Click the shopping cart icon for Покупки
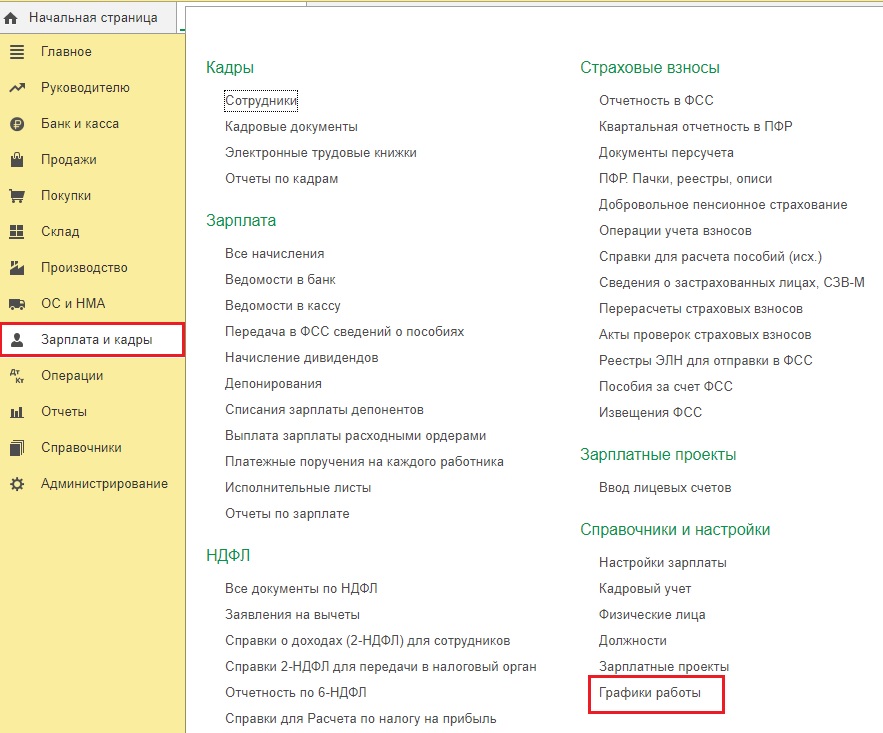The image size is (883, 733). (x=17, y=196)
